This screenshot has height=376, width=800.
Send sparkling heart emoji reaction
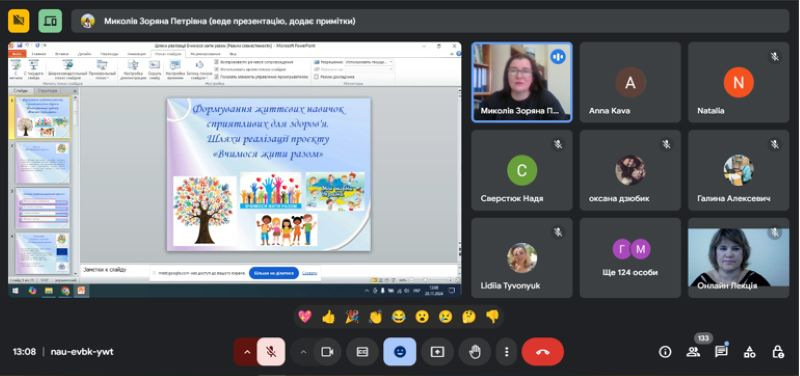coord(305,317)
